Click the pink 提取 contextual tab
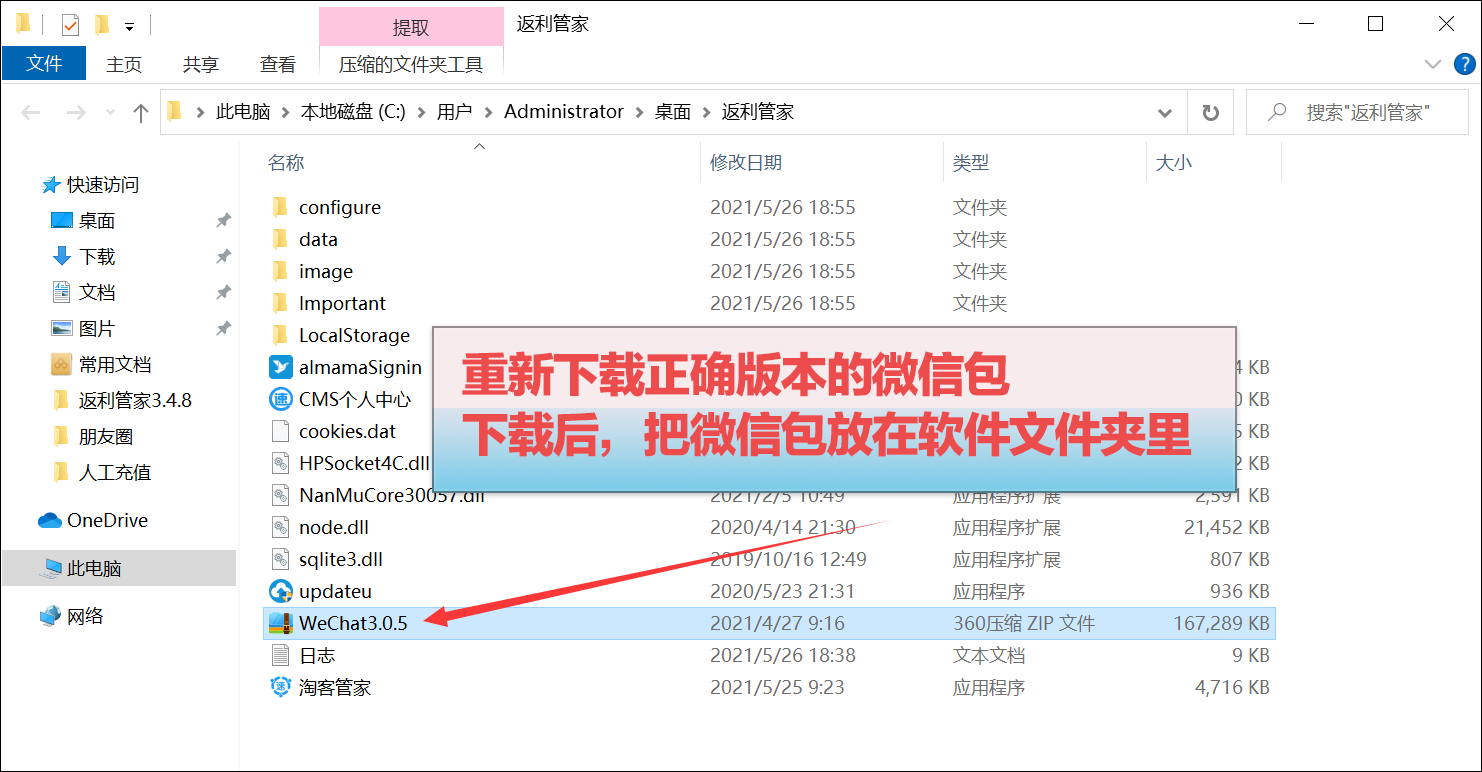Screen dimensions: 1482x772 [x=411, y=27]
